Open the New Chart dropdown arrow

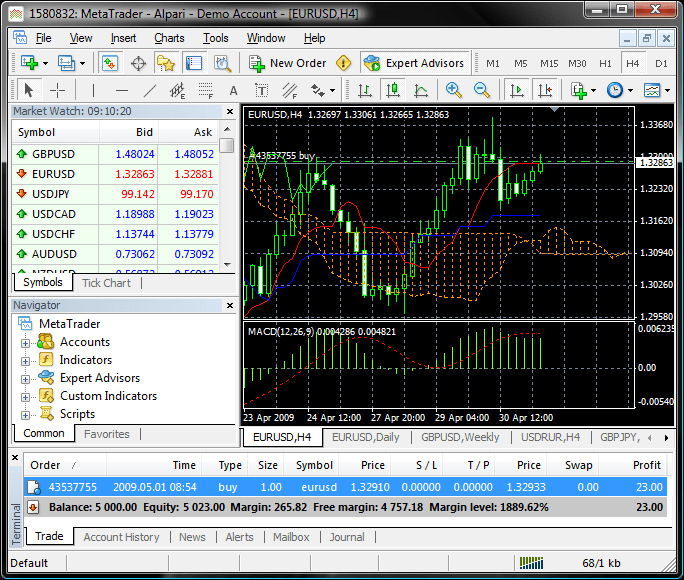tap(45, 64)
